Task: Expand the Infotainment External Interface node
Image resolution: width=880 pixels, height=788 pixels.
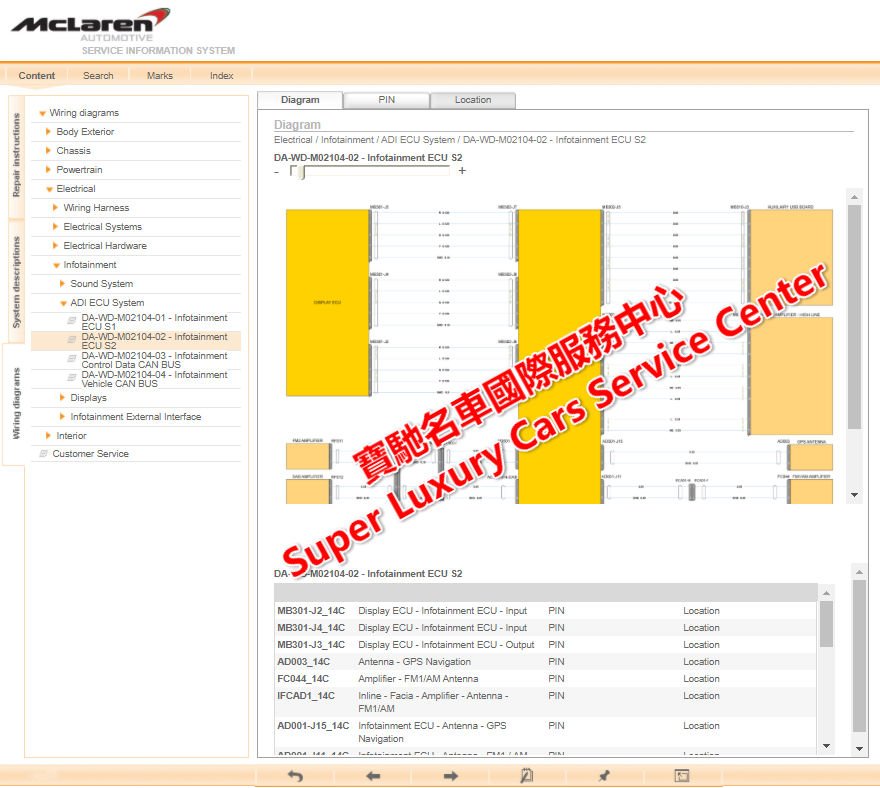Action: pyautogui.click(x=62, y=416)
